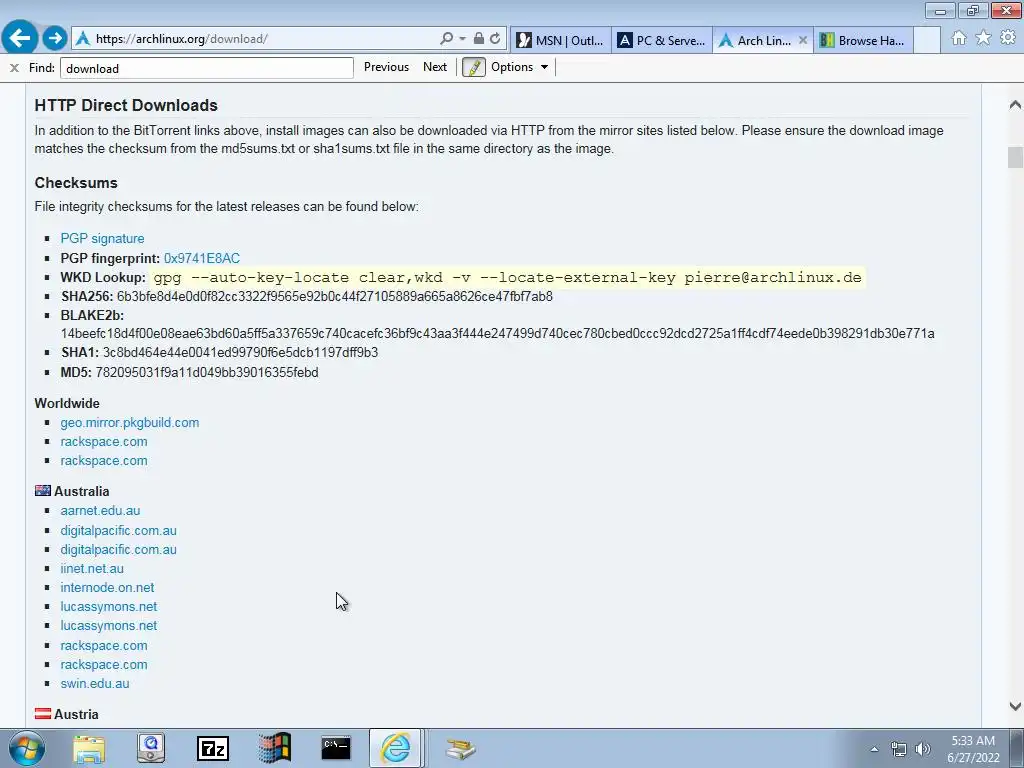Open first lucassymons.net mirror link
Image resolution: width=1024 pixels, height=768 pixels.
point(109,606)
